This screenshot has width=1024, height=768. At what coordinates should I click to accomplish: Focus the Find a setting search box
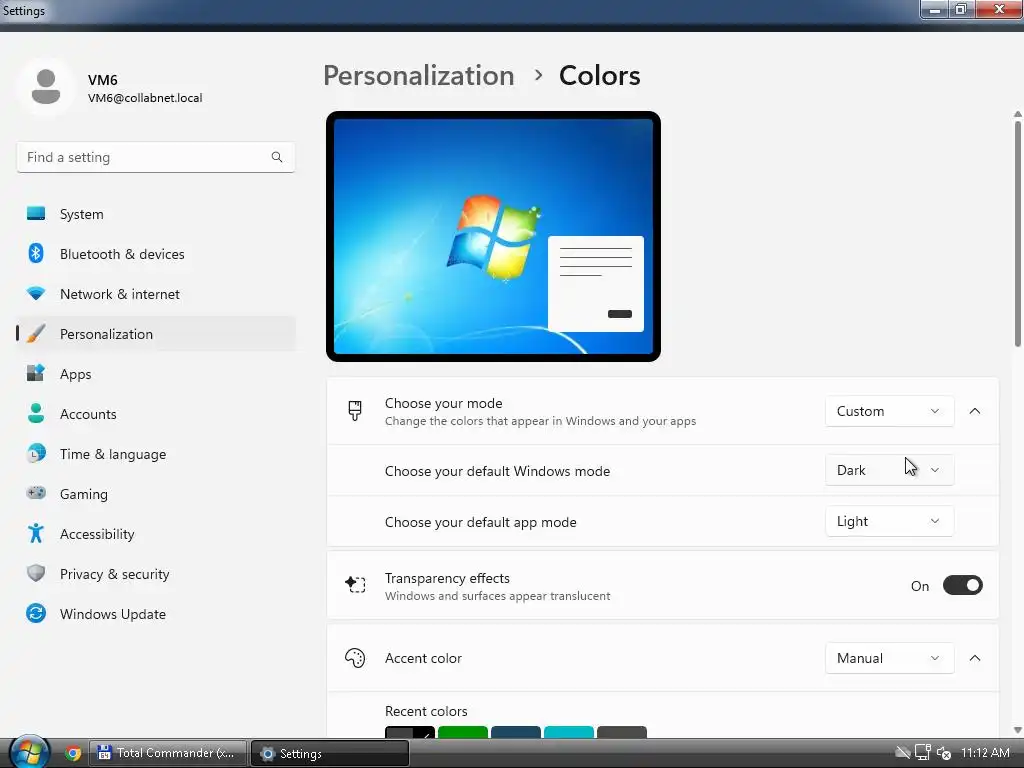pos(155,157)
